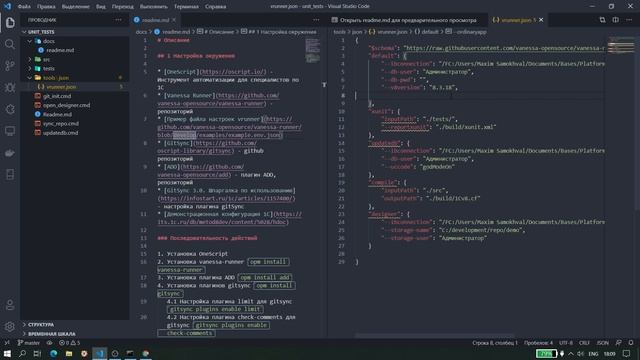
Task: Expand the ВРЕМЕННАЯ ШКАЛА timeline section
Action: 51,334
